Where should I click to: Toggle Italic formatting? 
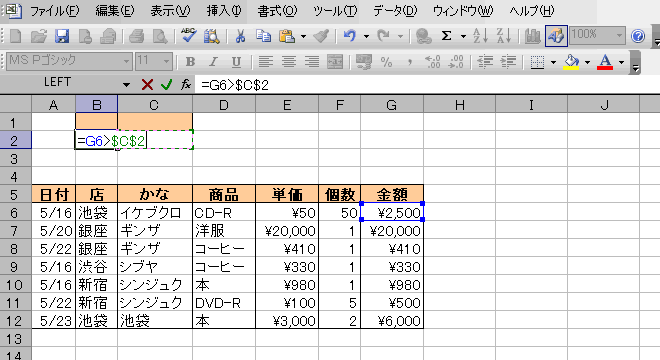coord(213,62)
